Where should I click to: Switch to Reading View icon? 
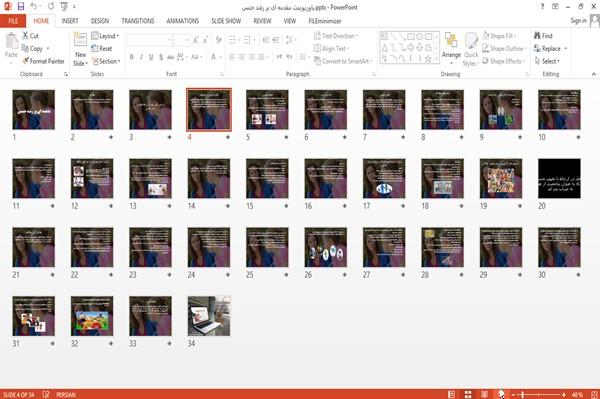(x=484, y=394)
